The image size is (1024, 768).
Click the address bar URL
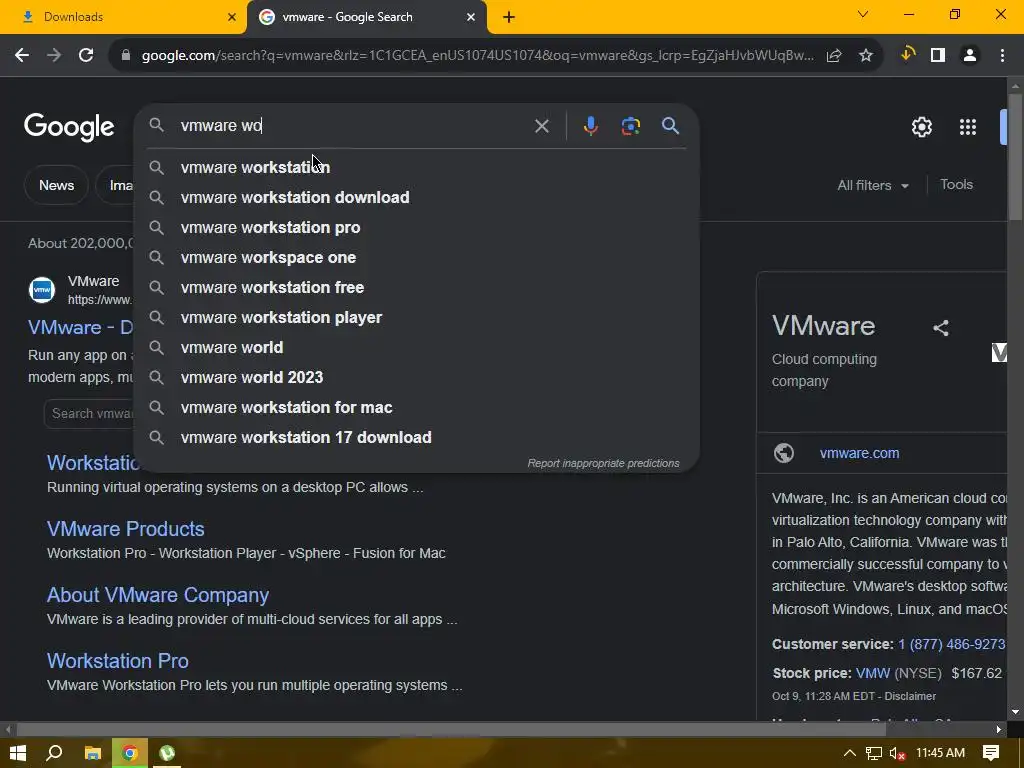pos(477,56)
